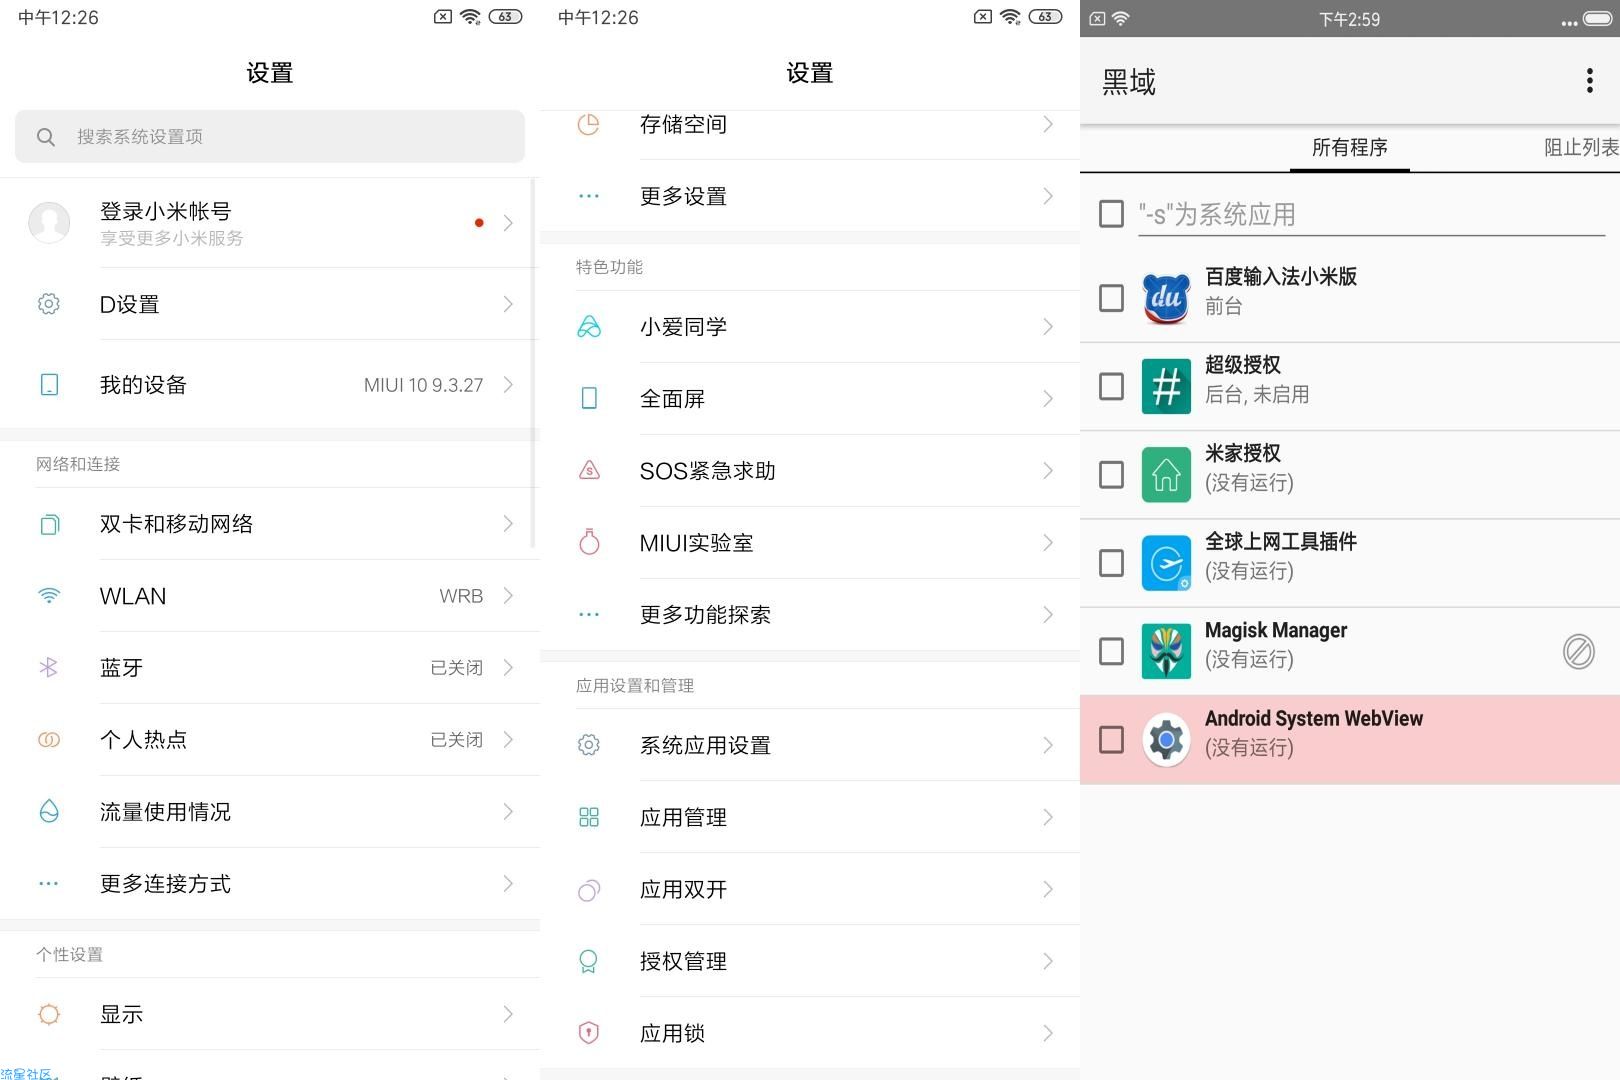Tap the 显示 brightness icon
The height and width of the screenshot is (1080, 1620).
[48, 1014]
